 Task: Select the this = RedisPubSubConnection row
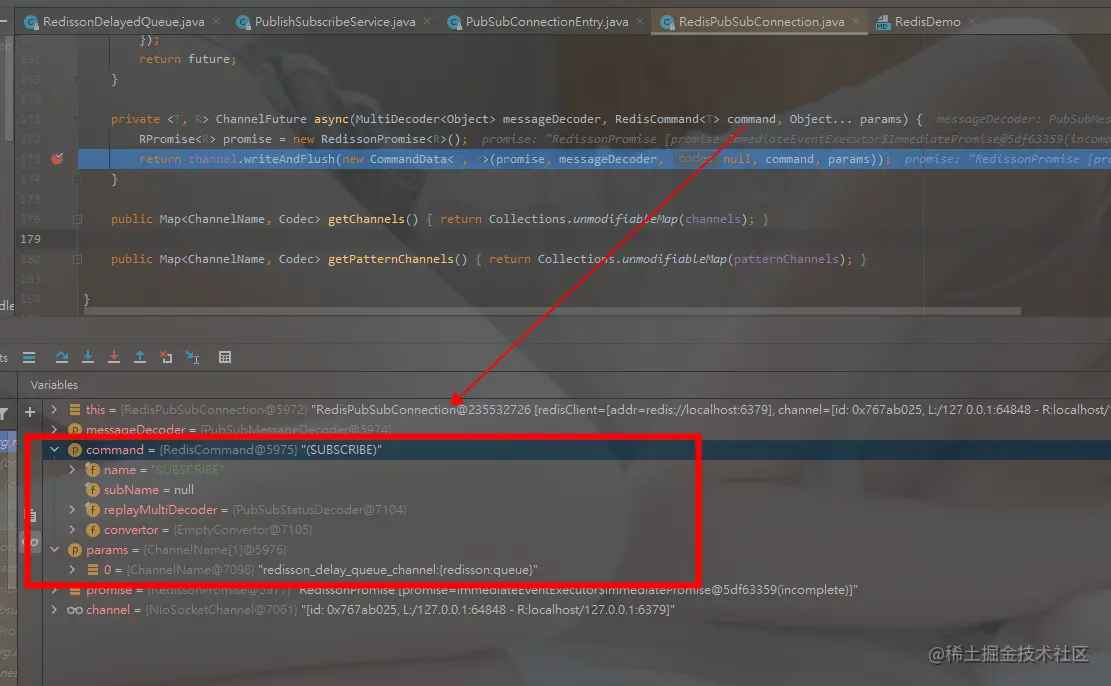tap(576, 410)
